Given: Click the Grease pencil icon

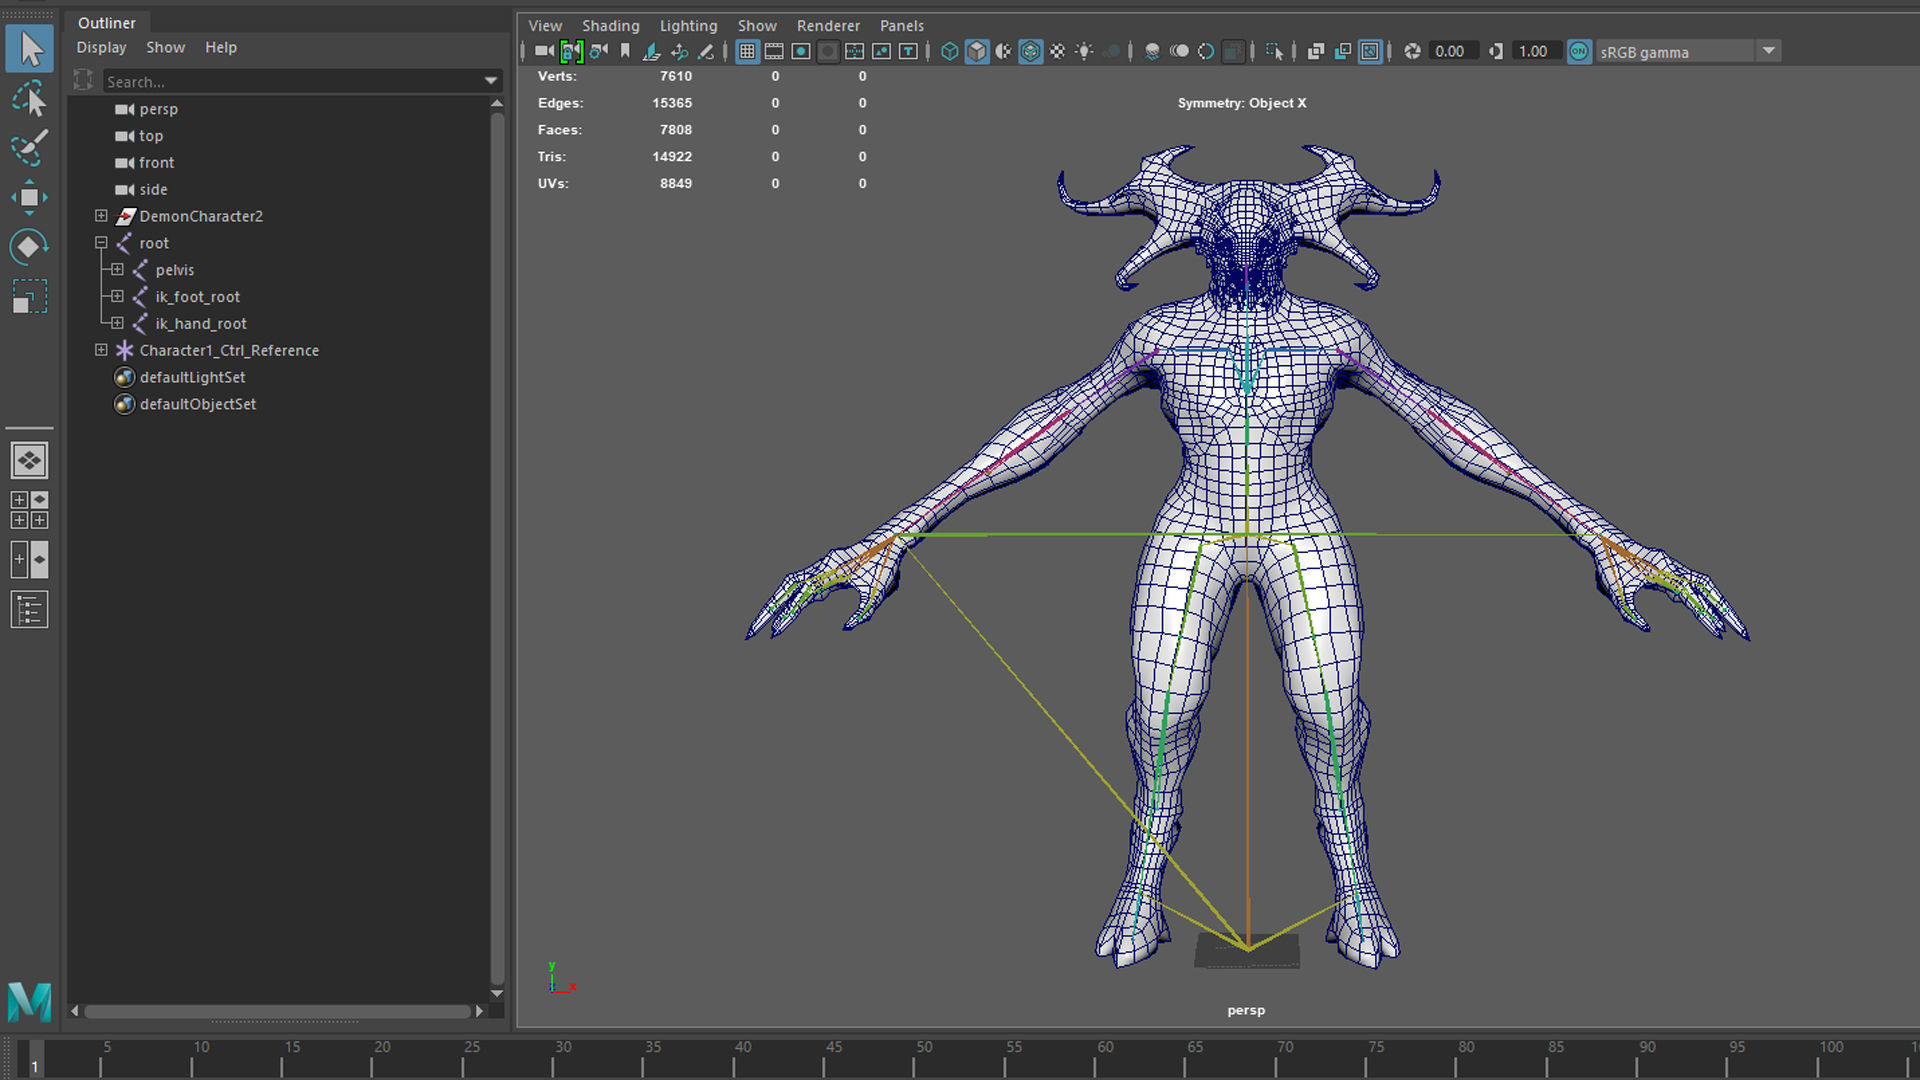Looking at the screenshot, I should pos(706,51).
